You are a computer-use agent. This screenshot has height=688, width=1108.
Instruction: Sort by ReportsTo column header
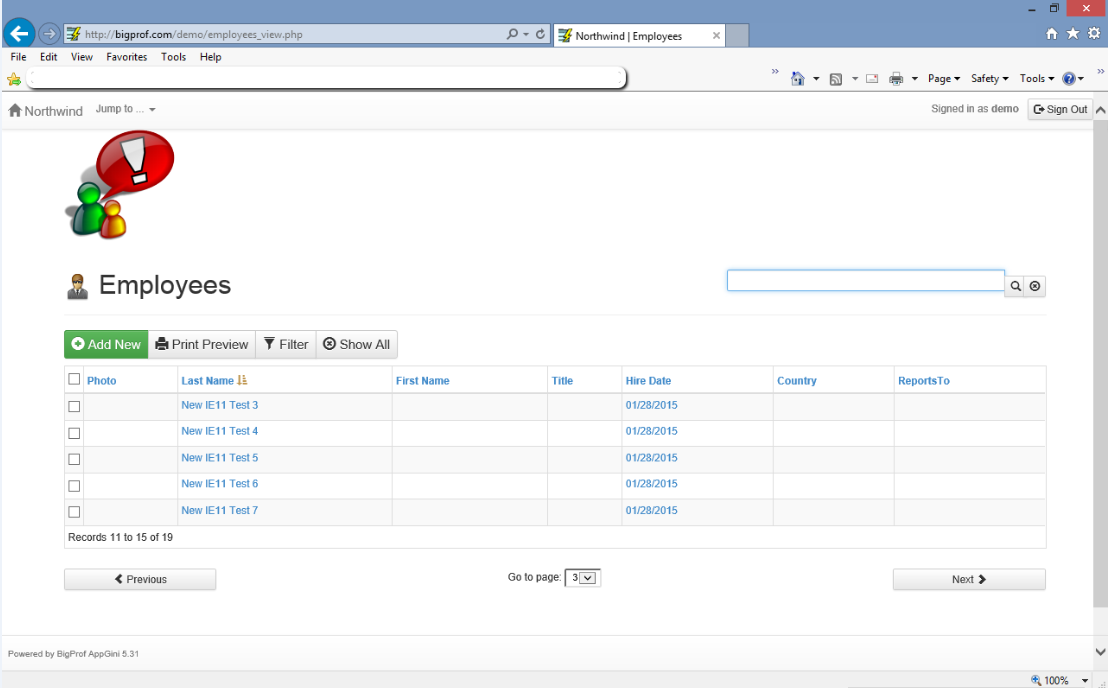click(924, 381)
